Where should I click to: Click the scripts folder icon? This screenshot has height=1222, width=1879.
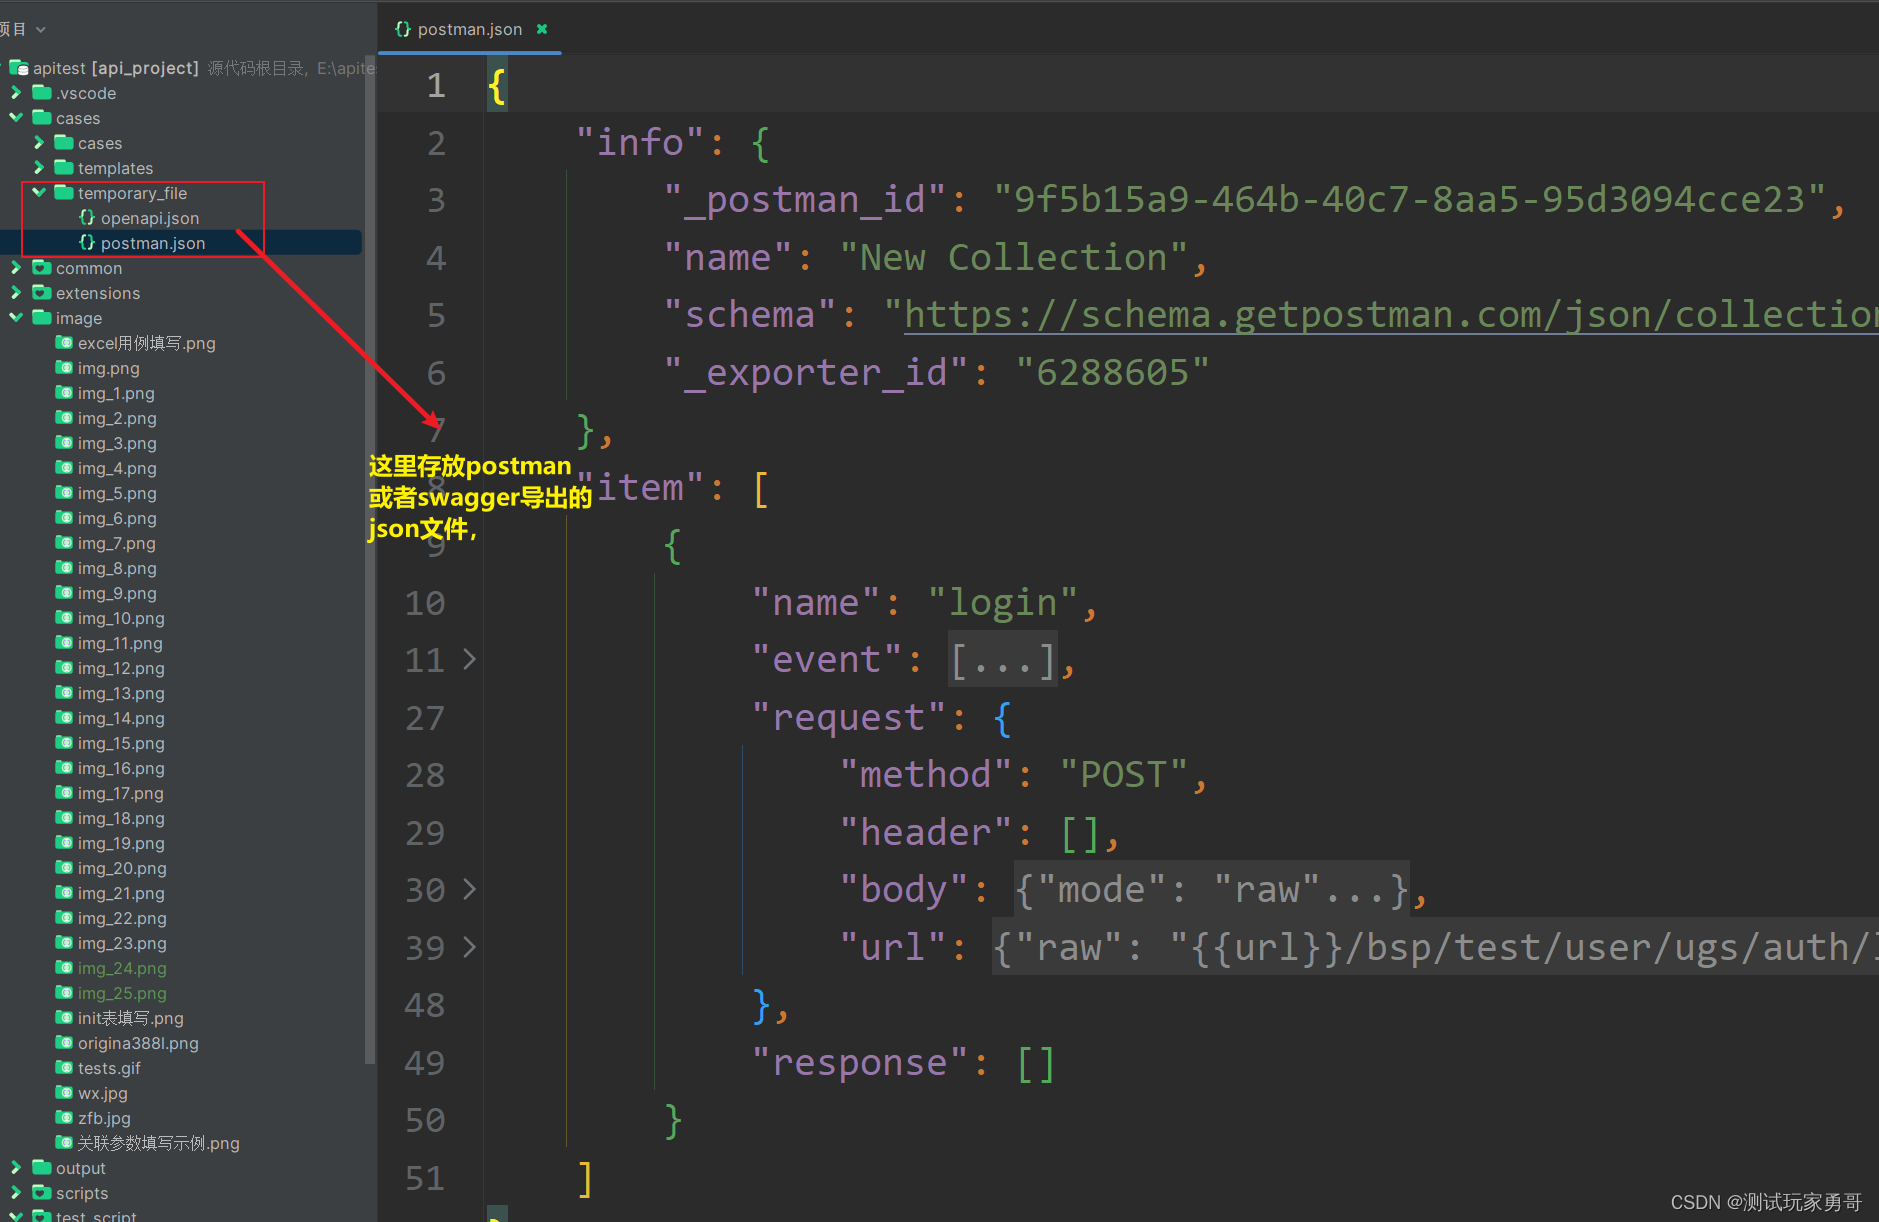coord(42,1192)
